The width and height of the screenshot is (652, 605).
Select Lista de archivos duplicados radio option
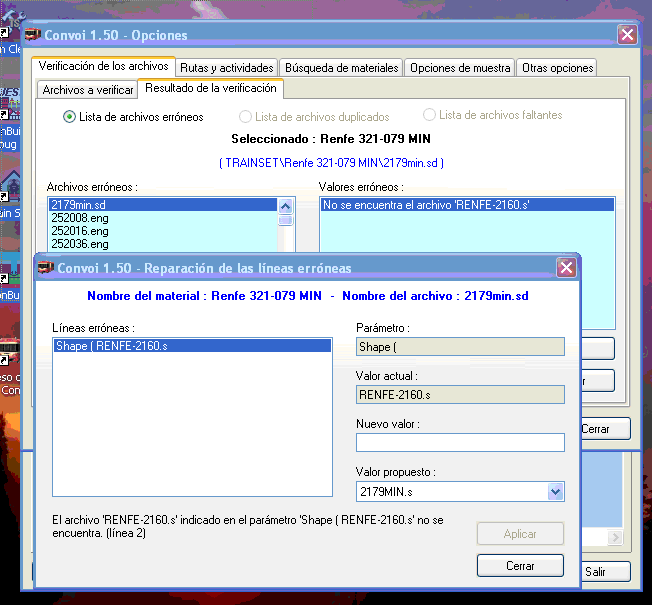(246, 117)
